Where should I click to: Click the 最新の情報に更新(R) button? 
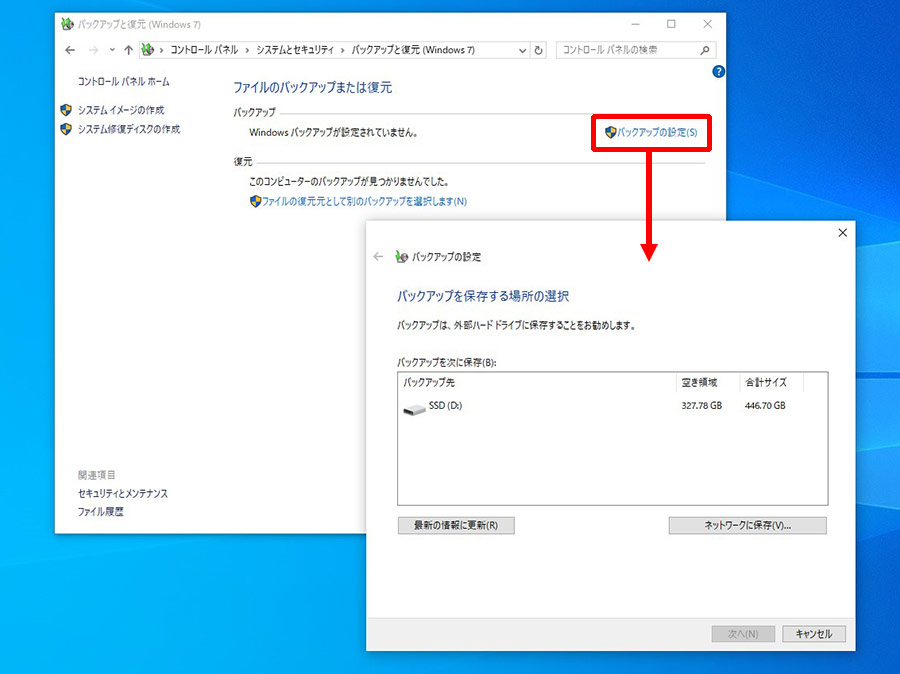coord(456,525)
